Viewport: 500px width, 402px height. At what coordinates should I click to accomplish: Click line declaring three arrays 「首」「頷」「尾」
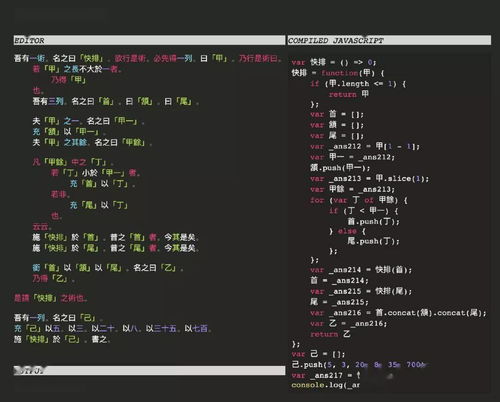(116, 101)
